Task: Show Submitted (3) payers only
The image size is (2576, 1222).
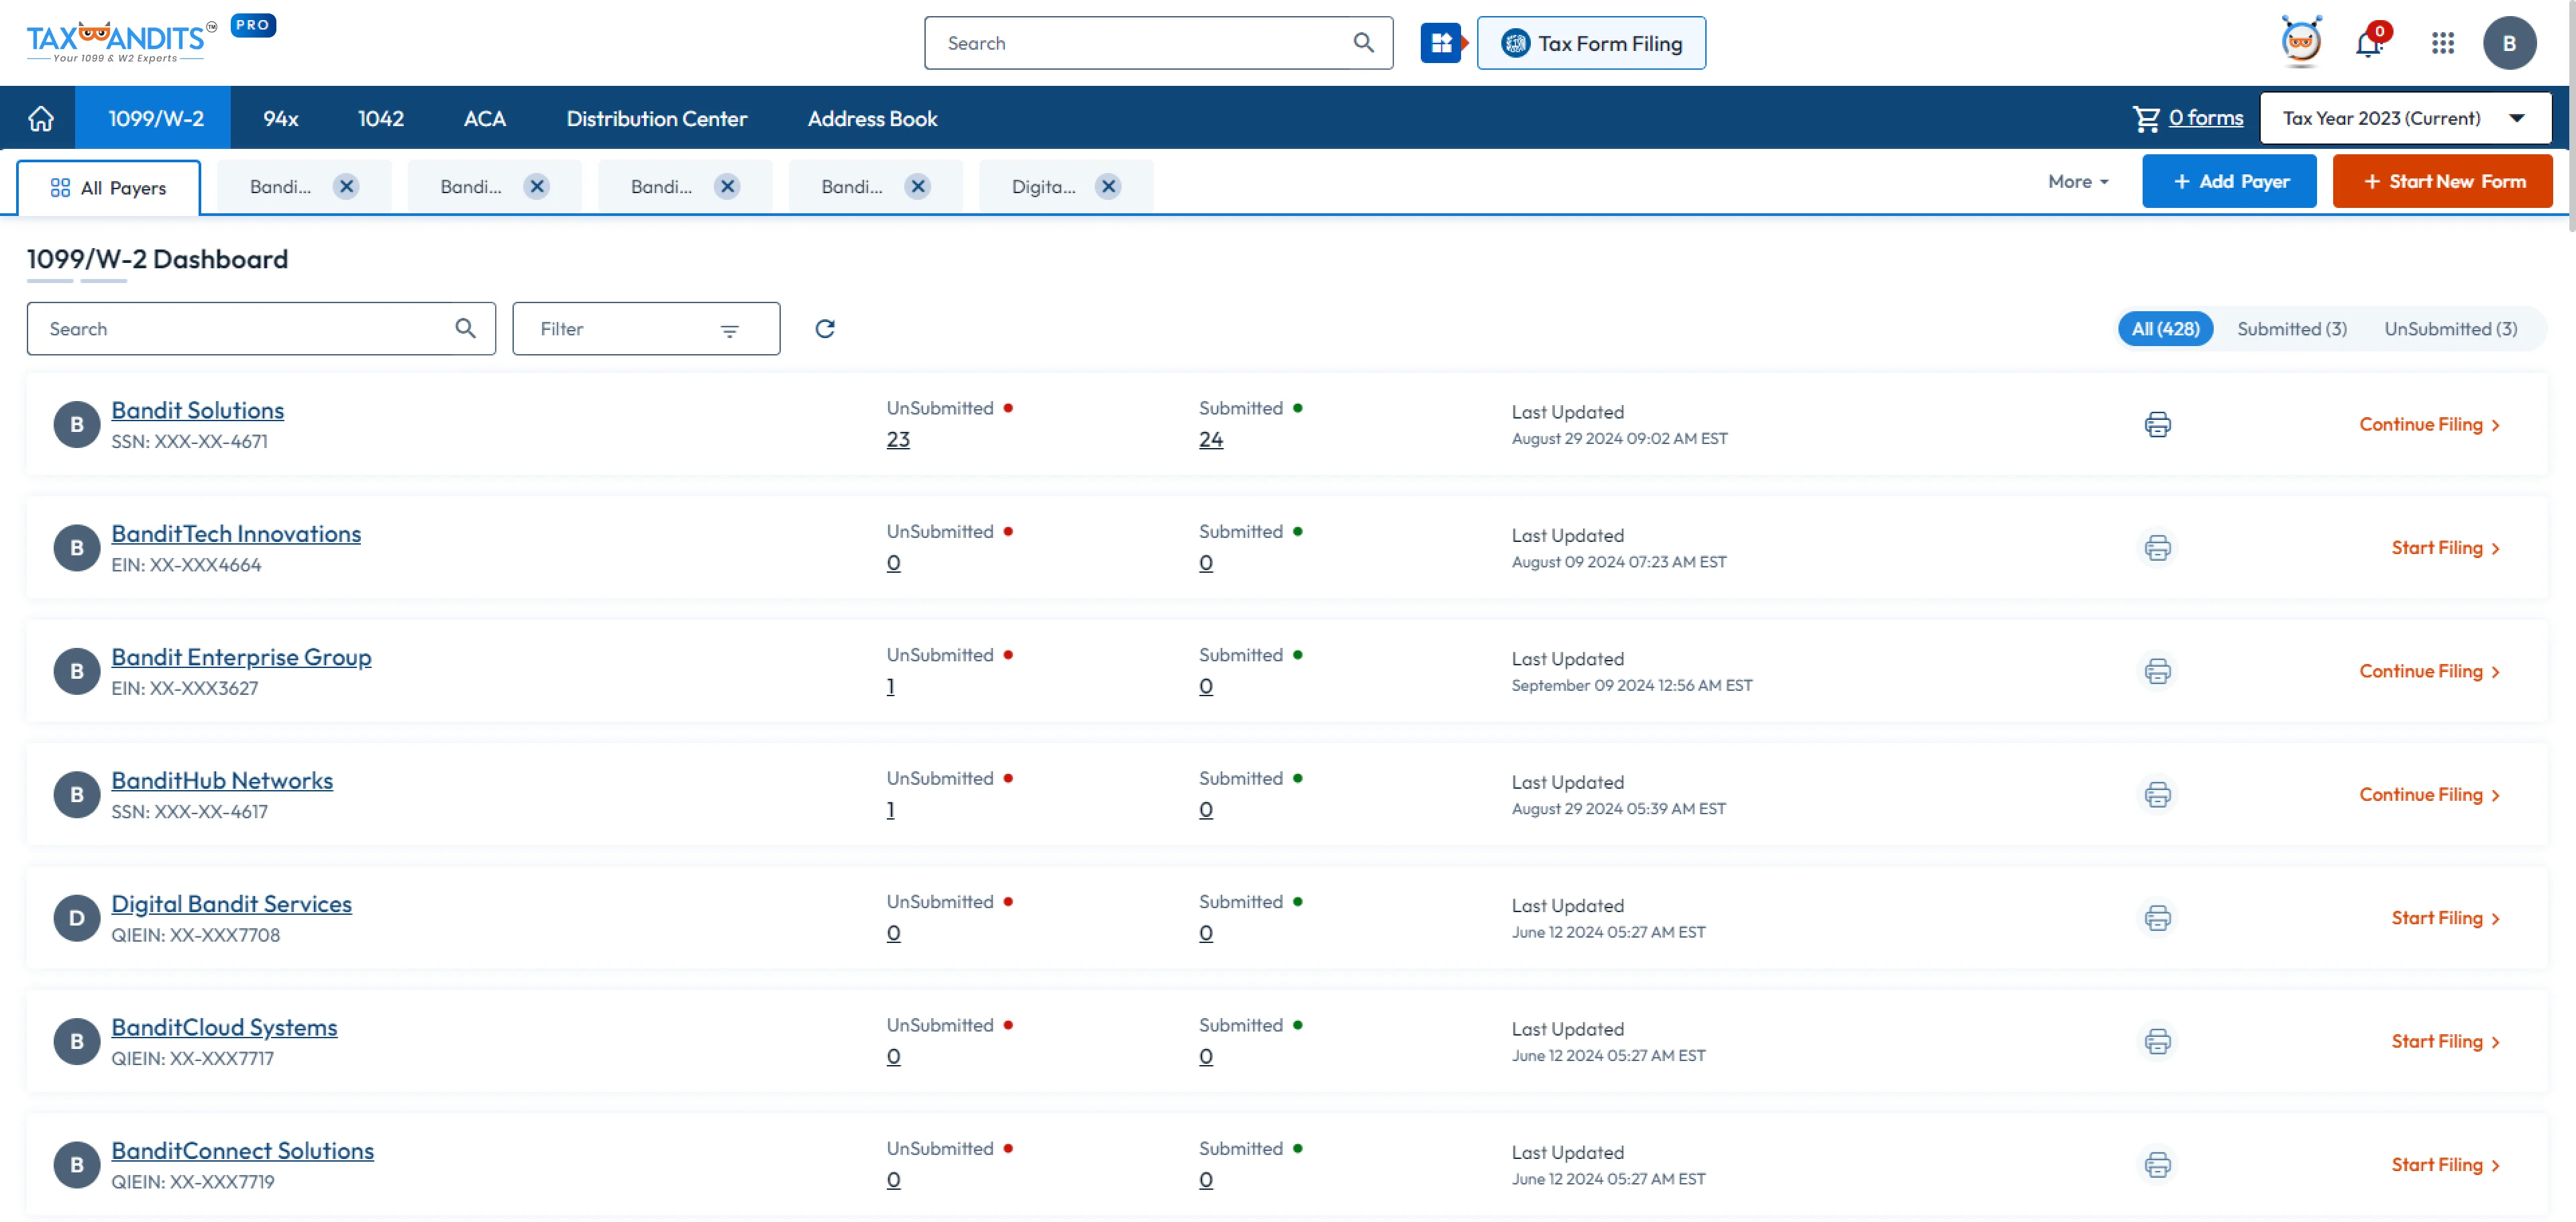Action: [x=2291, y=328]
